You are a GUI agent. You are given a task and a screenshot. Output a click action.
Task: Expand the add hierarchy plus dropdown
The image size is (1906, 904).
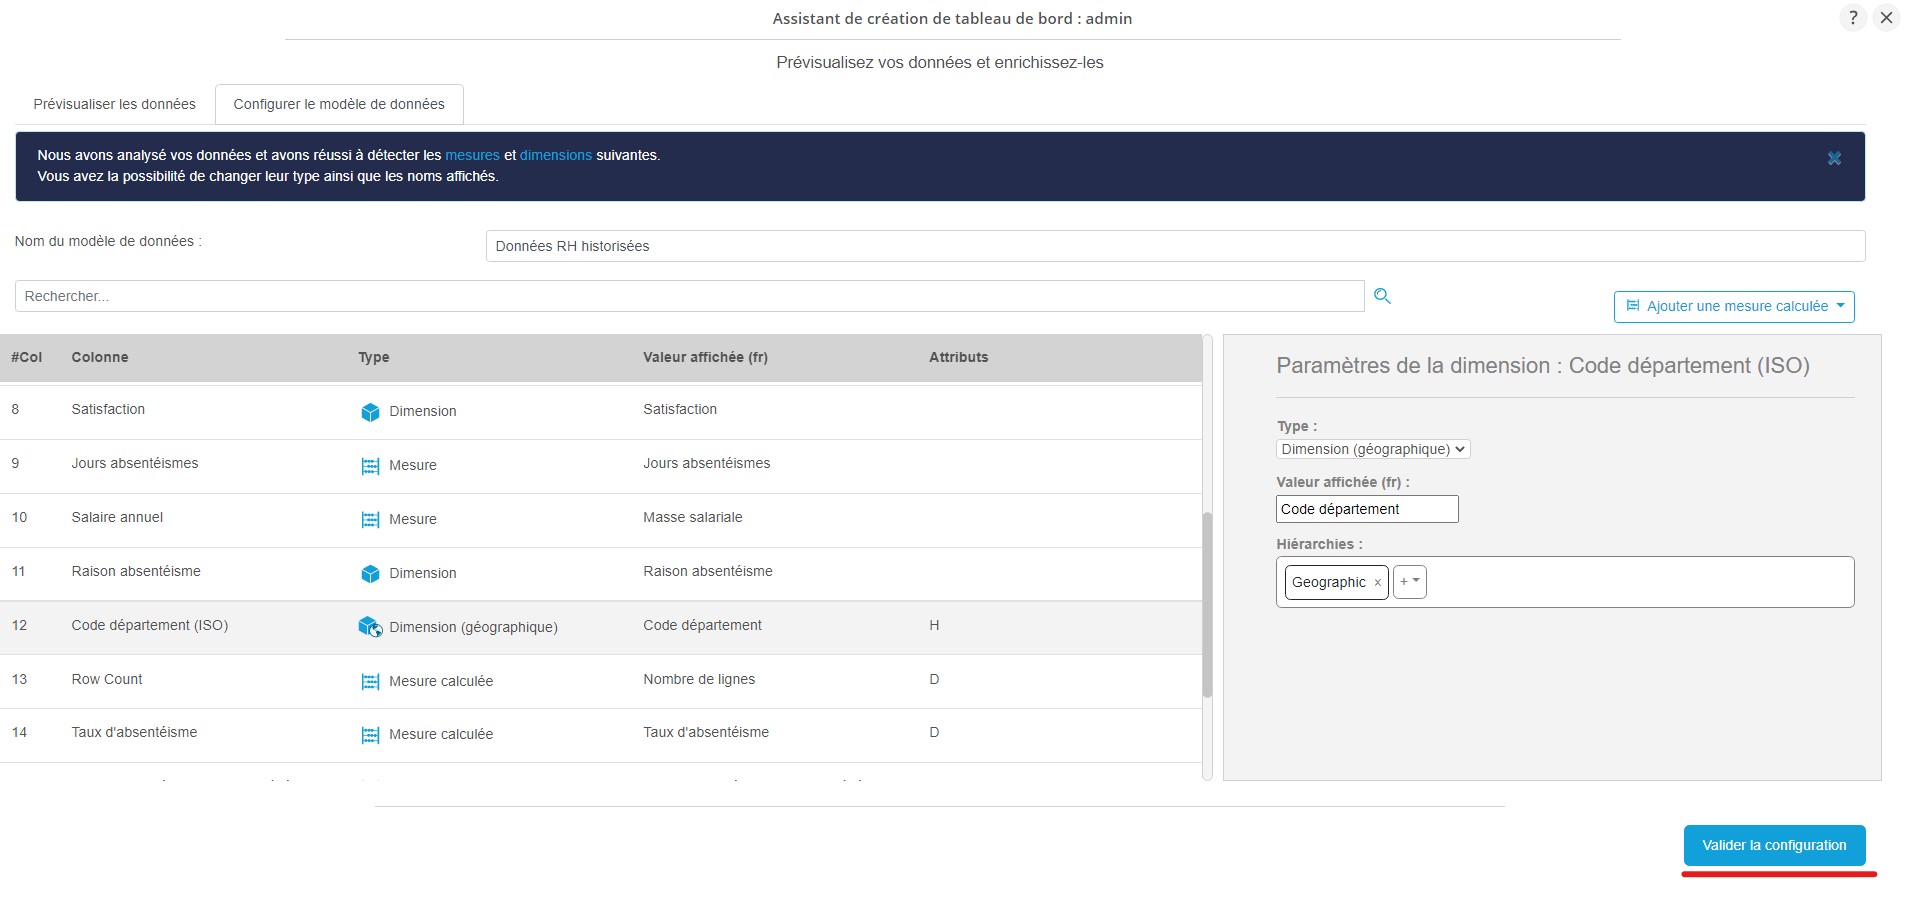pos(1409,582)
